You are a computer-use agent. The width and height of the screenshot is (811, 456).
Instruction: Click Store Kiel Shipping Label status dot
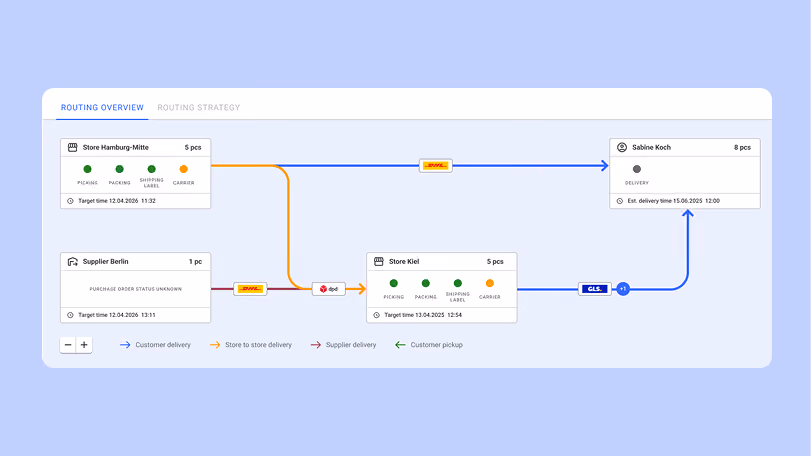pyautogui.click(x=458, y=283)
